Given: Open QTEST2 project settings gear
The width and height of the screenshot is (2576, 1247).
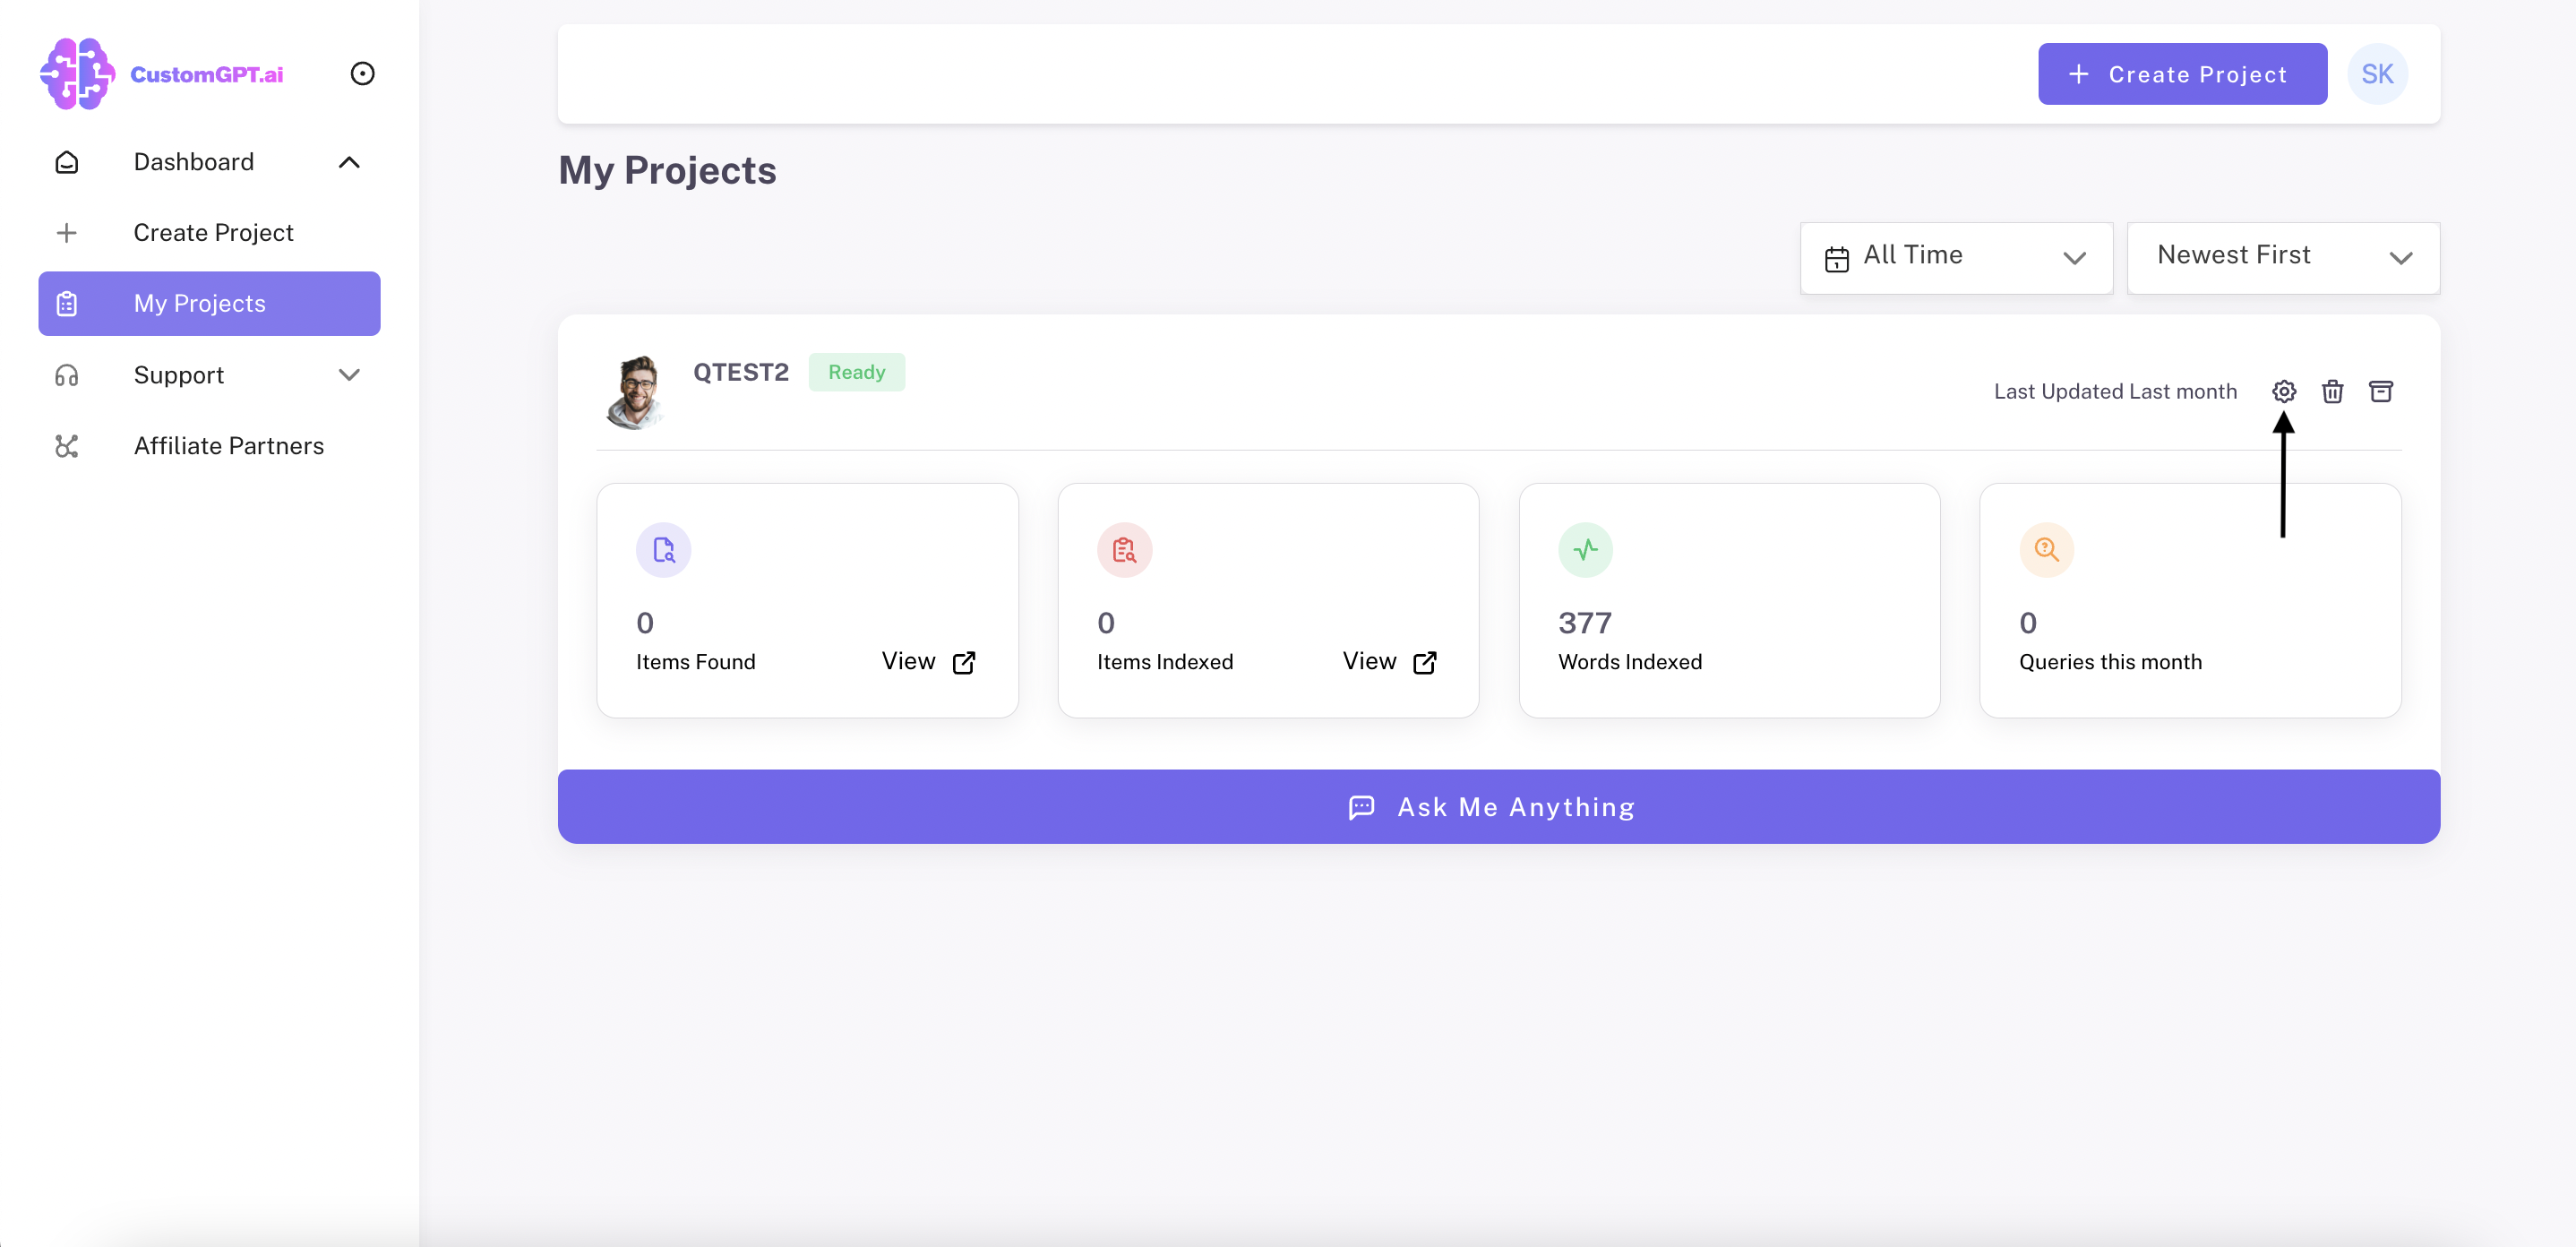Looking at the screenshot, I should 2283,391.
